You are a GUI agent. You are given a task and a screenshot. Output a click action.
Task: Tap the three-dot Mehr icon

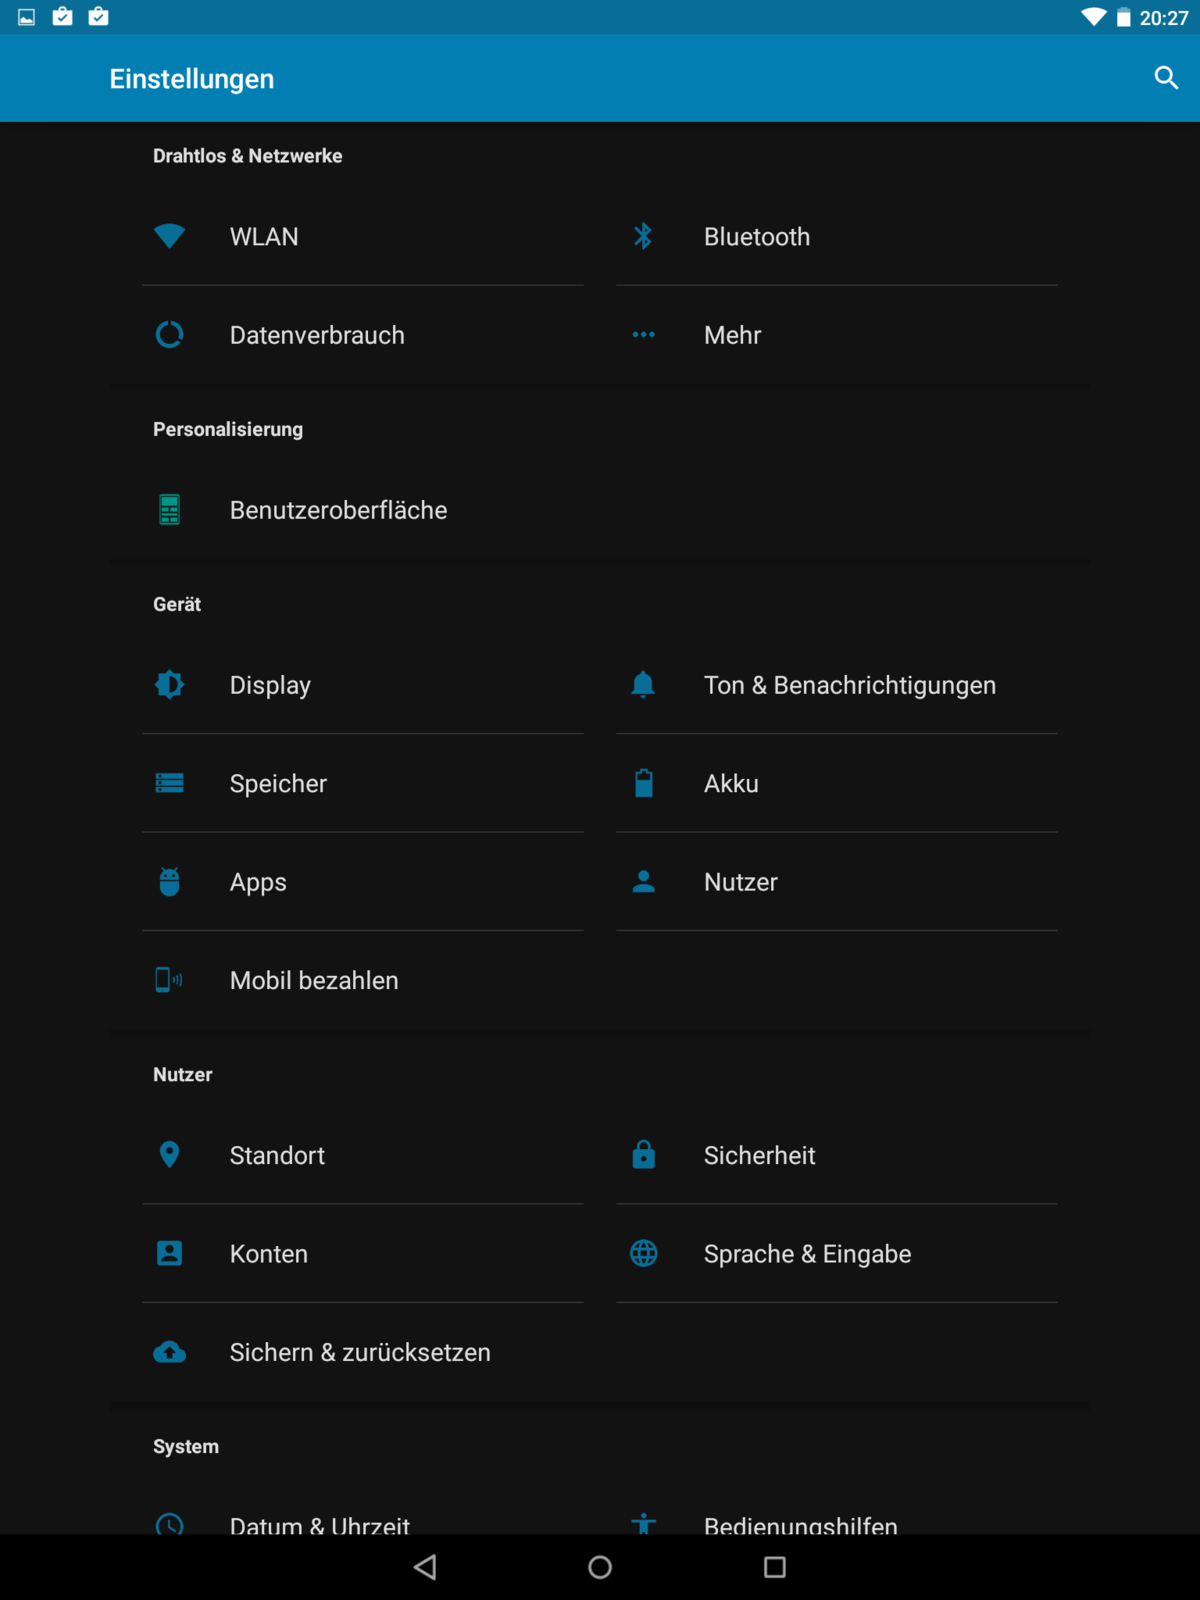pos(643,335)
